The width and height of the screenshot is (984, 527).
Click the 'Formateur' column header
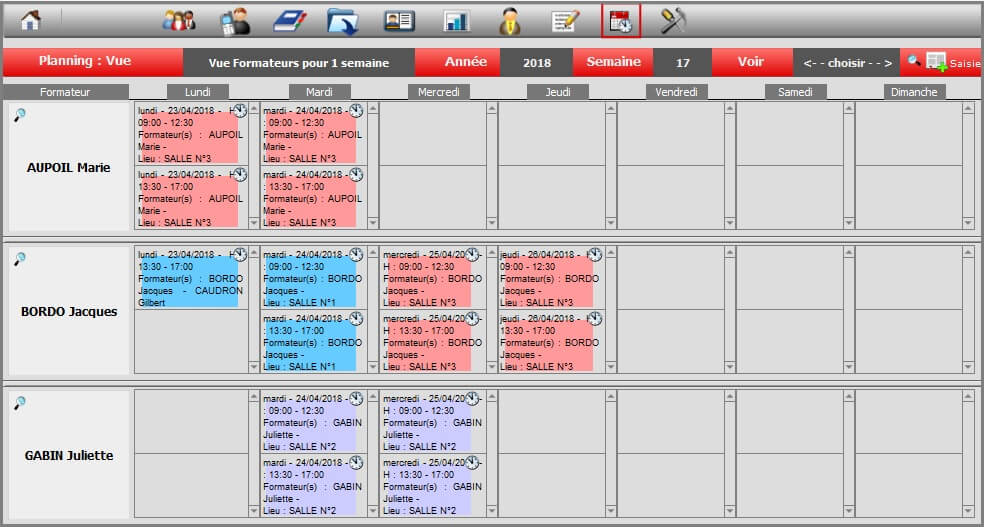coord(65,92)
